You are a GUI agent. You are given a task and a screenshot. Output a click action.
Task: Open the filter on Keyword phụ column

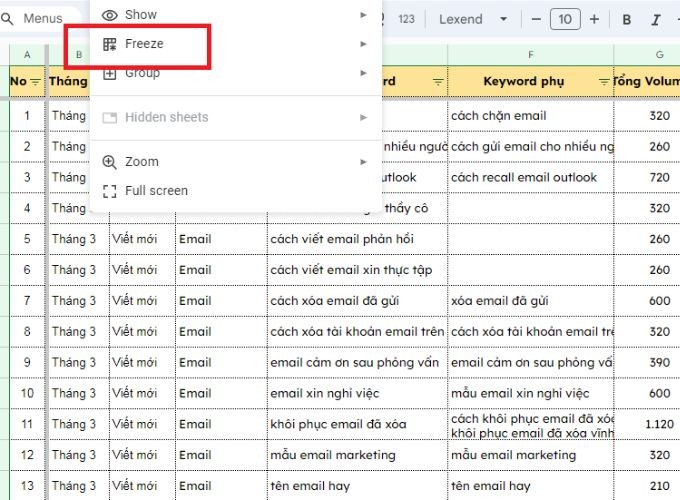(x=604, y=82)
